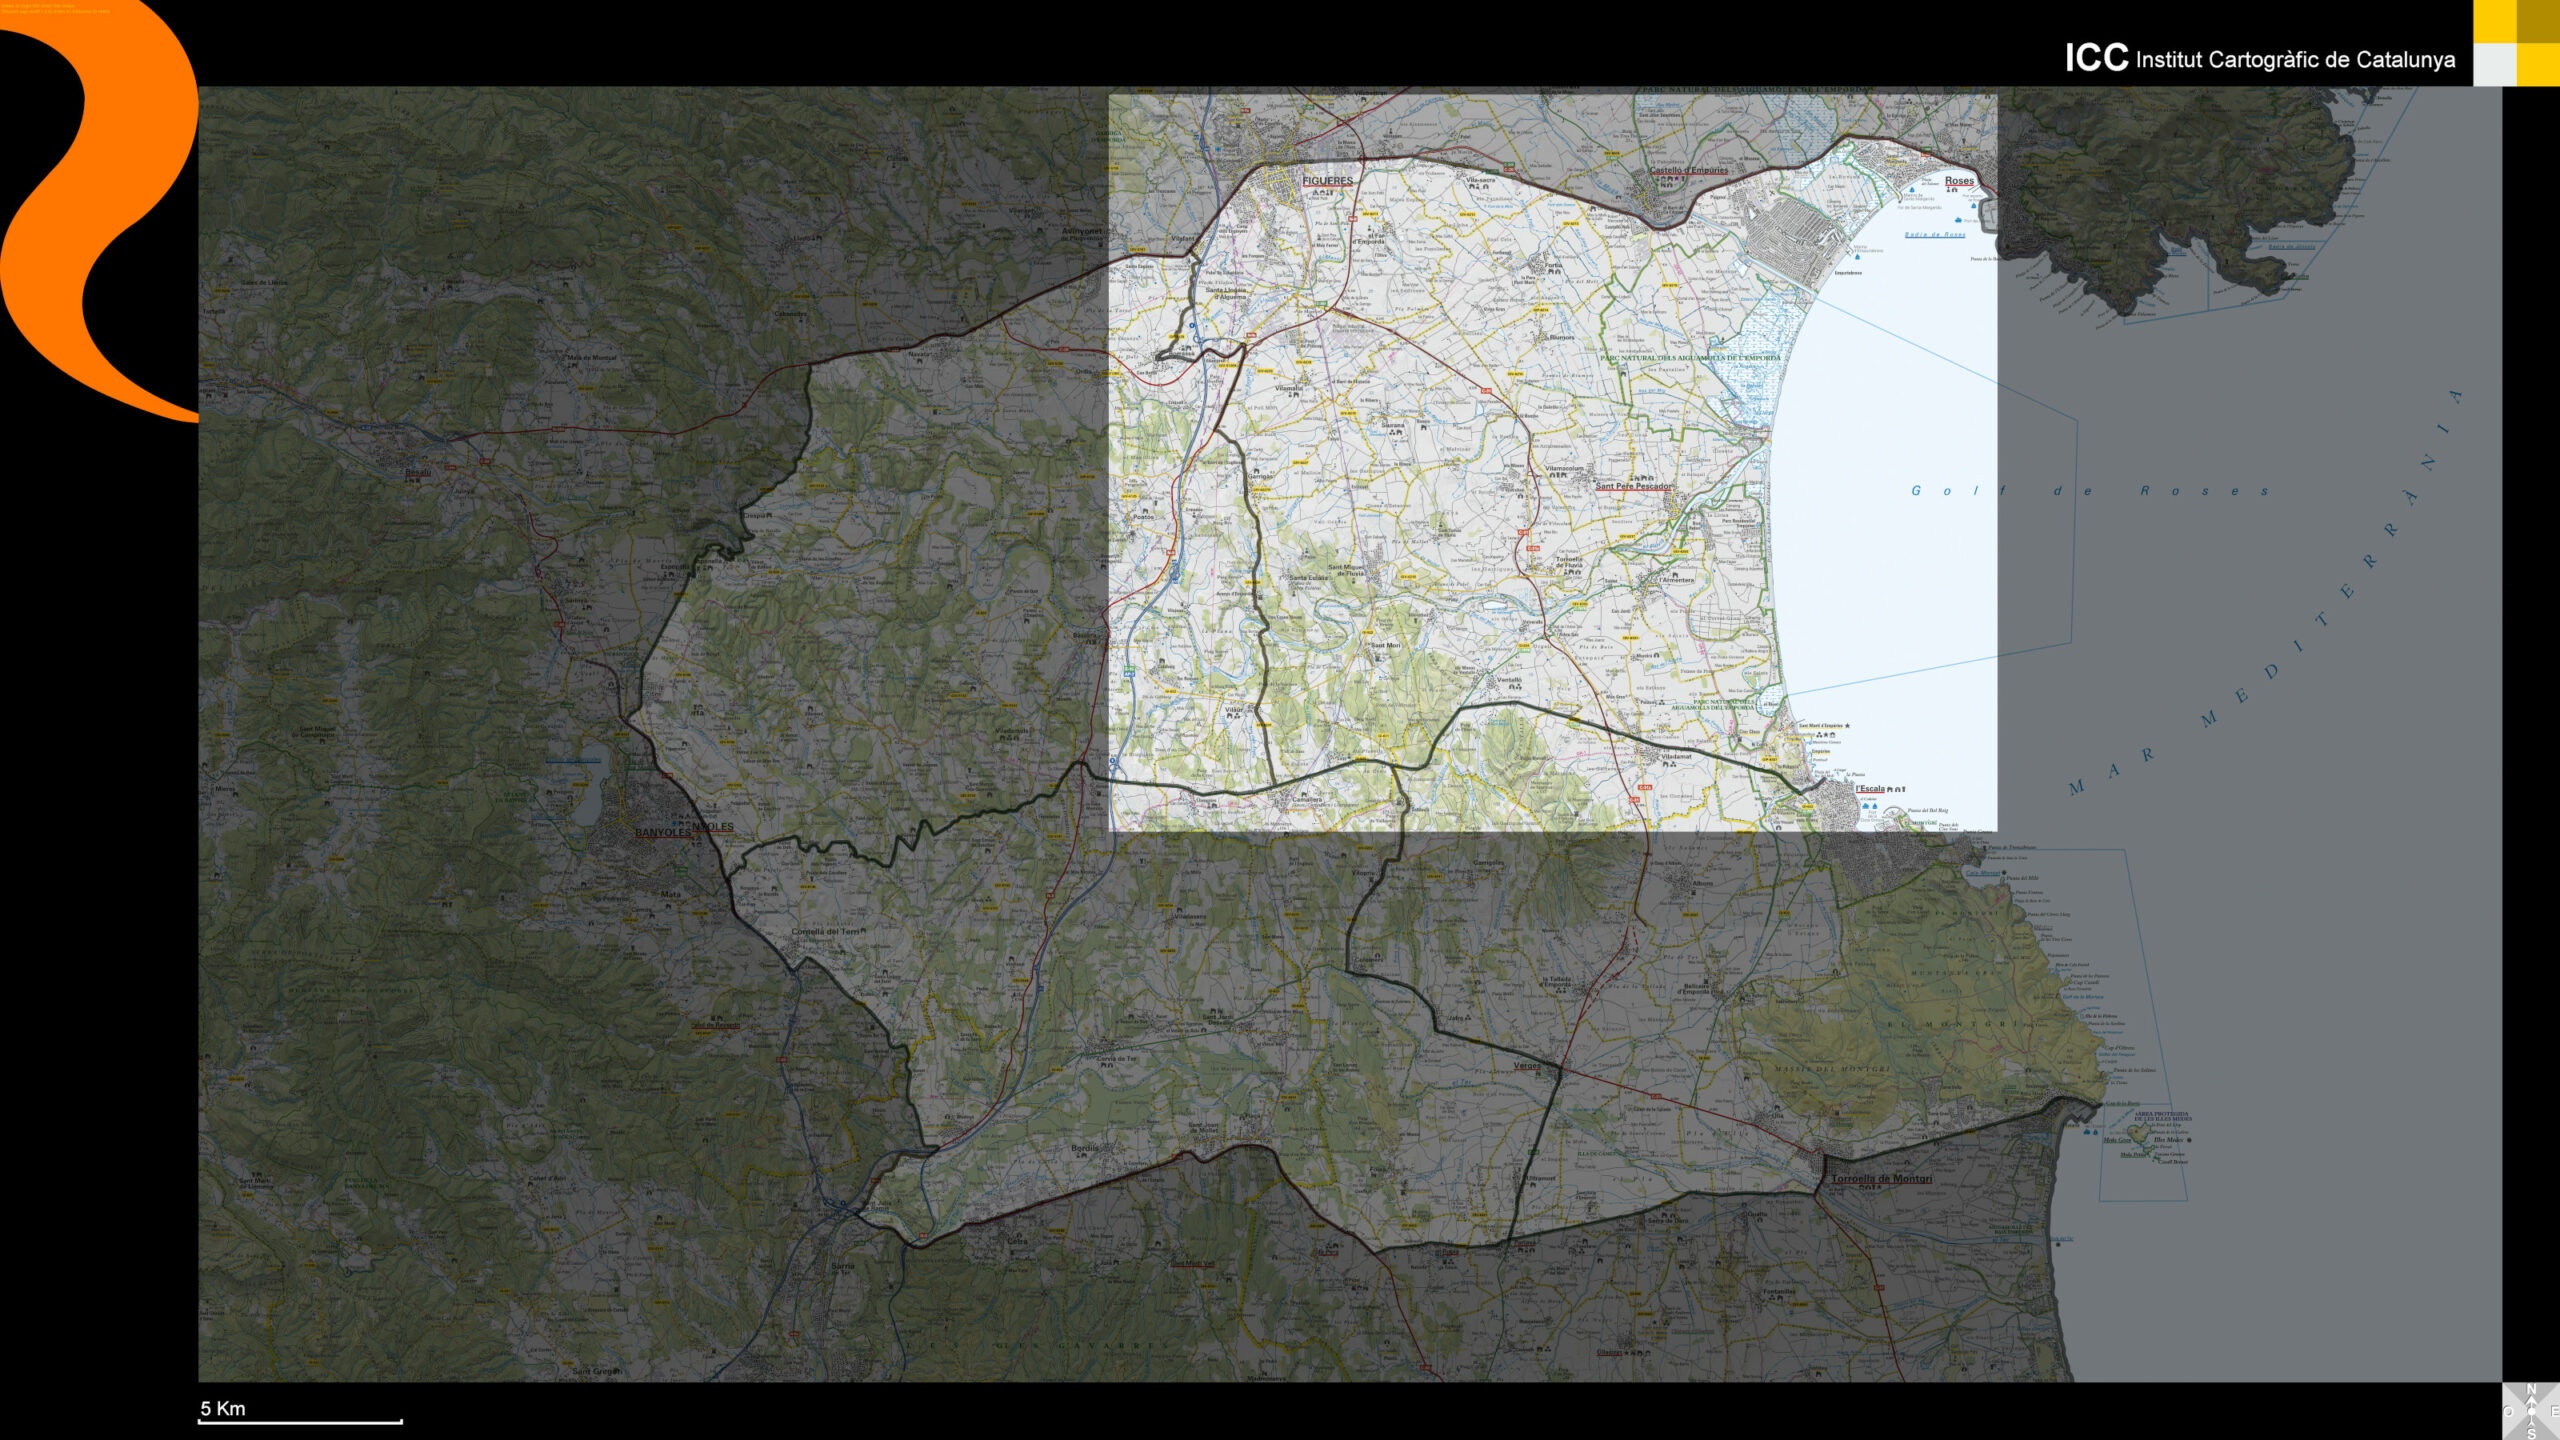Viewport: 2560px width, 1440px height.
Task: Click the l'Escala town label
Action: click(1870, 788)
